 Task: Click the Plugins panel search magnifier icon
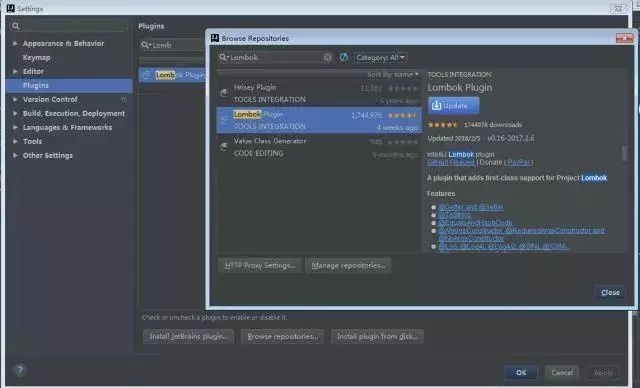(x=145, y=45)
